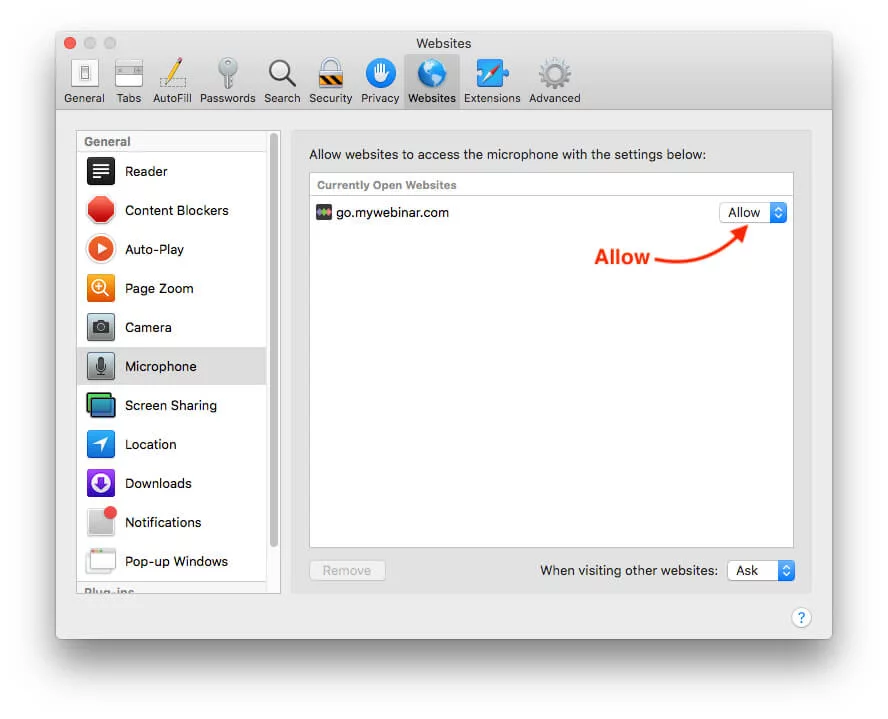
Task: Open the other websites Ask dropdown
Action: [x=760, y=570]
